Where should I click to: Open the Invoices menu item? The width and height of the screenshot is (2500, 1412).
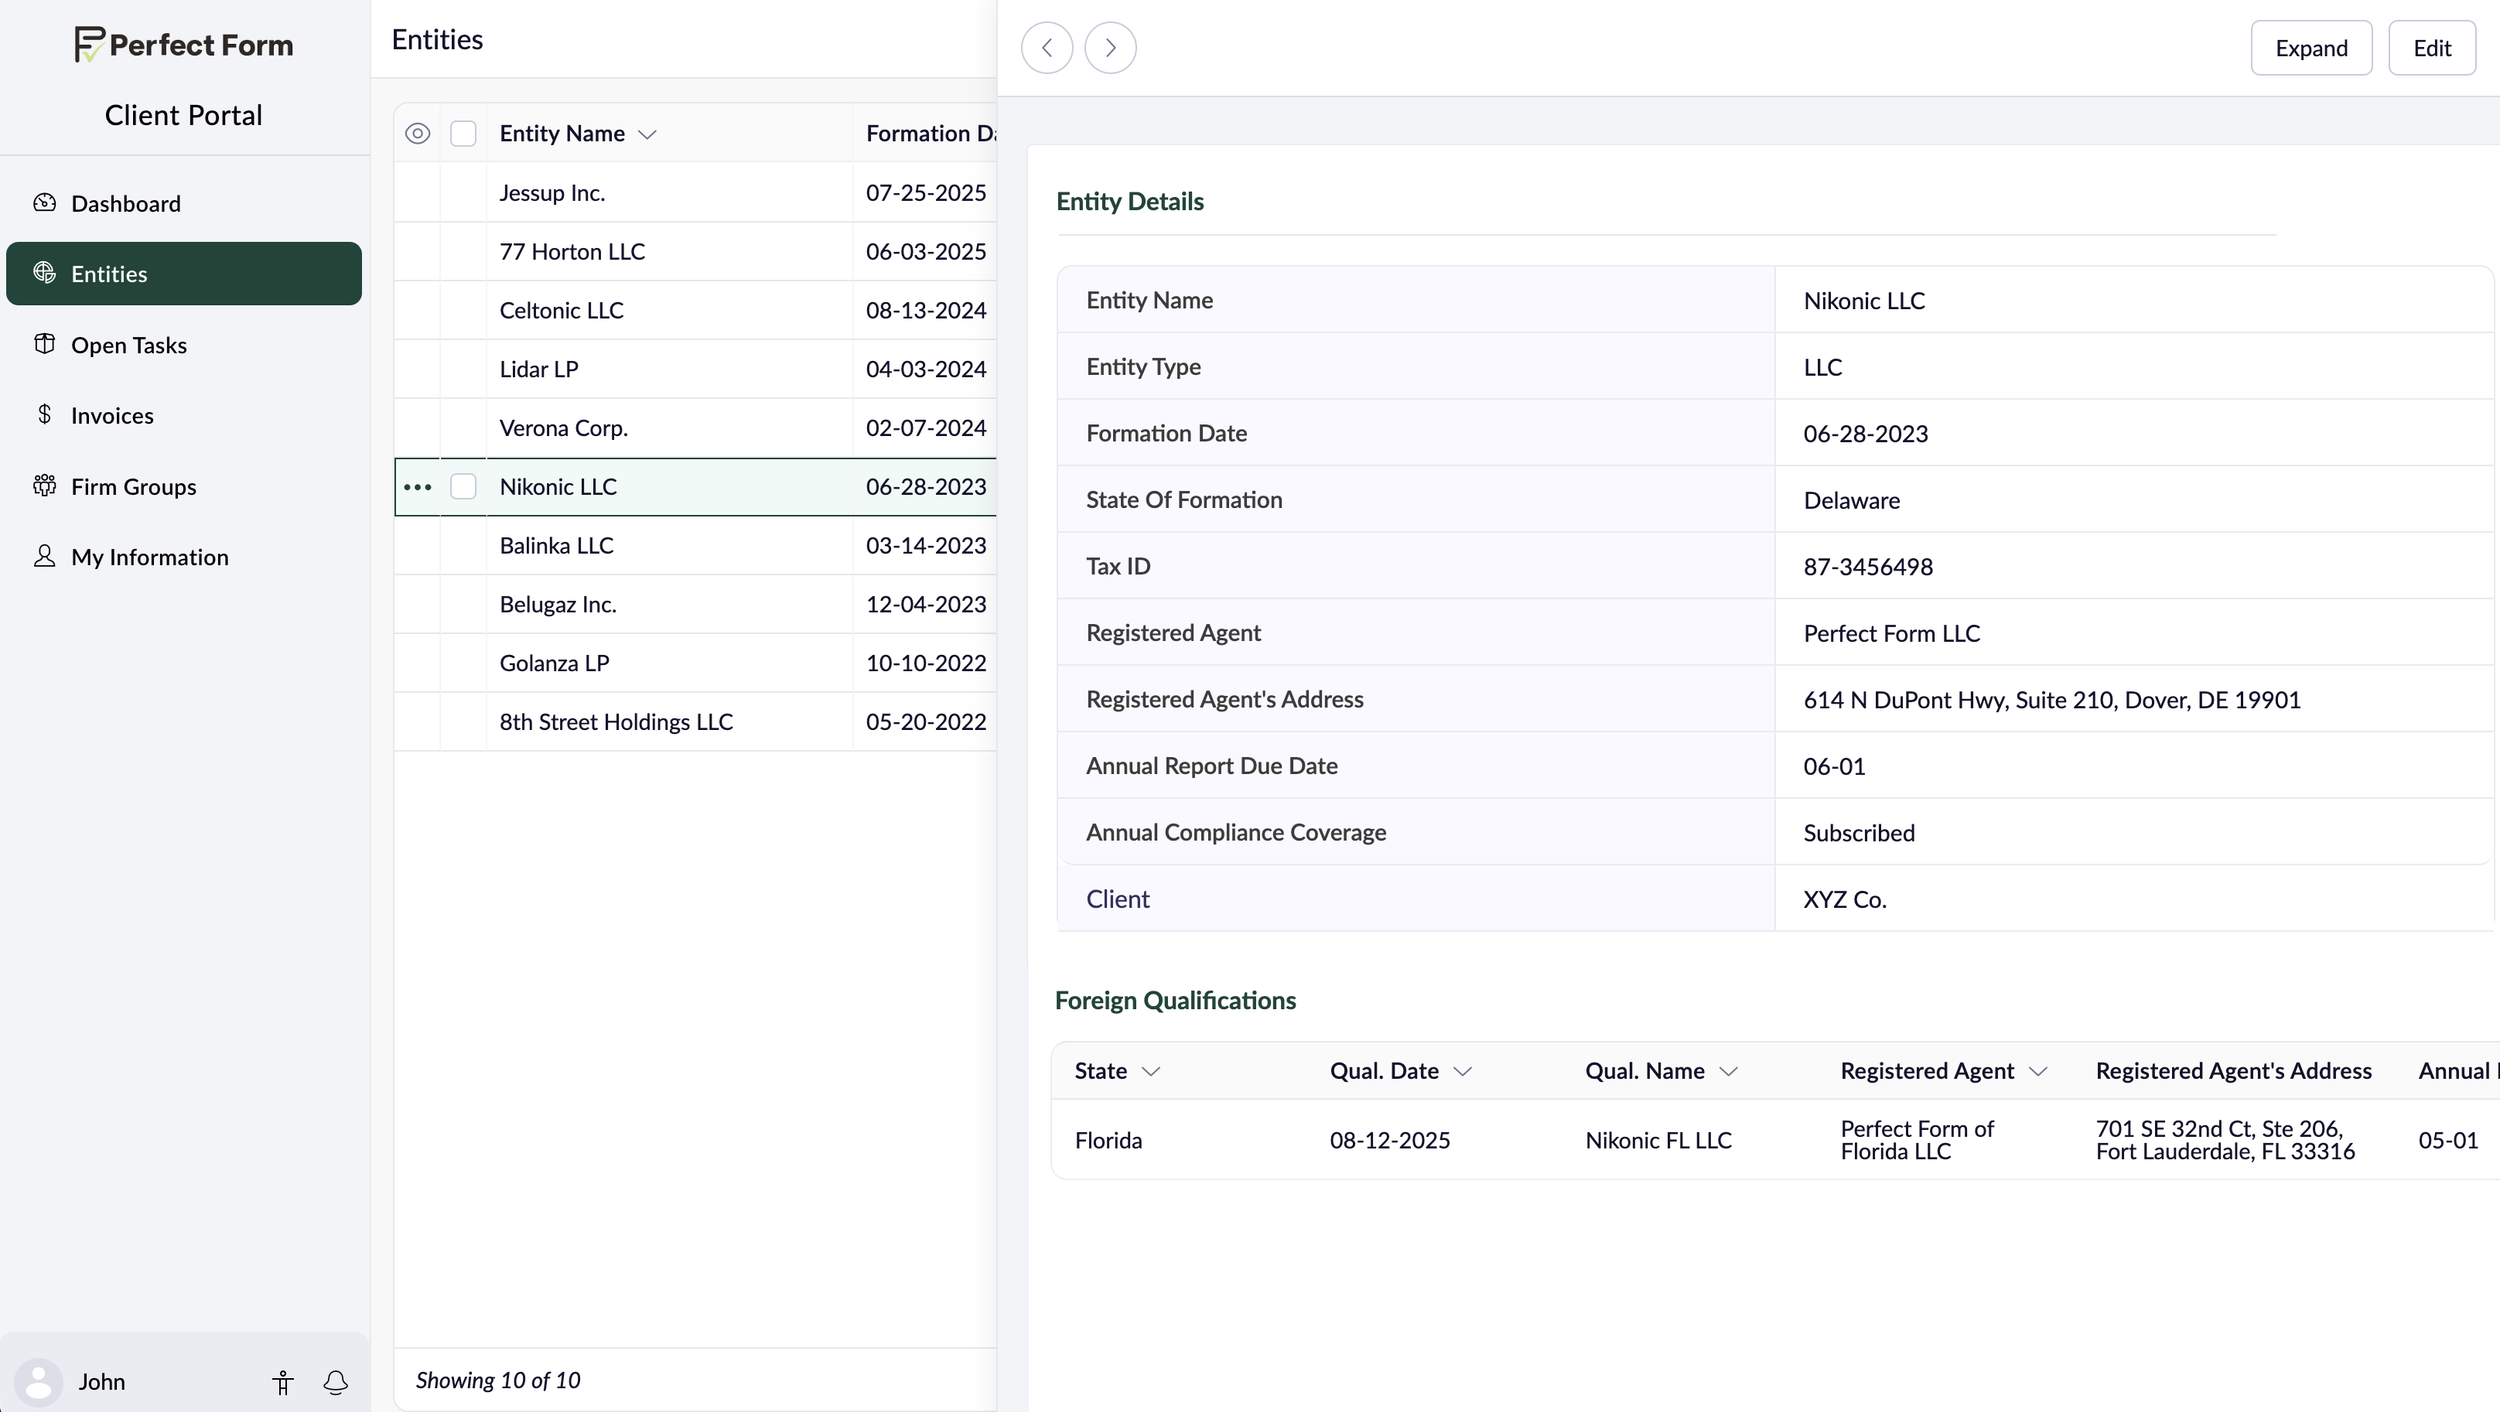coord(184,415)
